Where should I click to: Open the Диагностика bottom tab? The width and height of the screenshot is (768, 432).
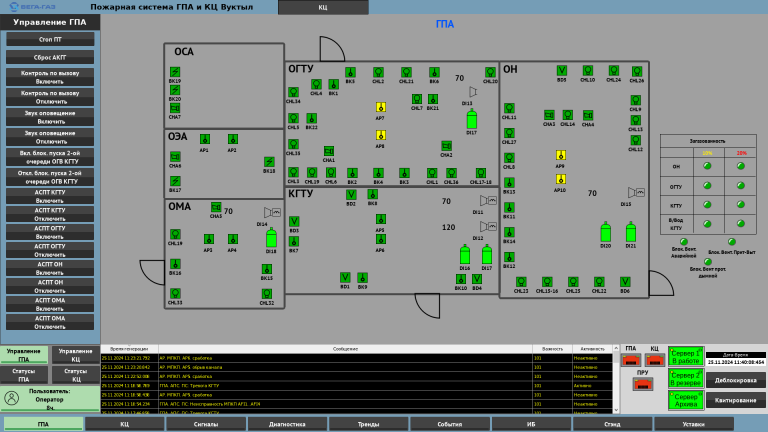(x=287, y=424)
